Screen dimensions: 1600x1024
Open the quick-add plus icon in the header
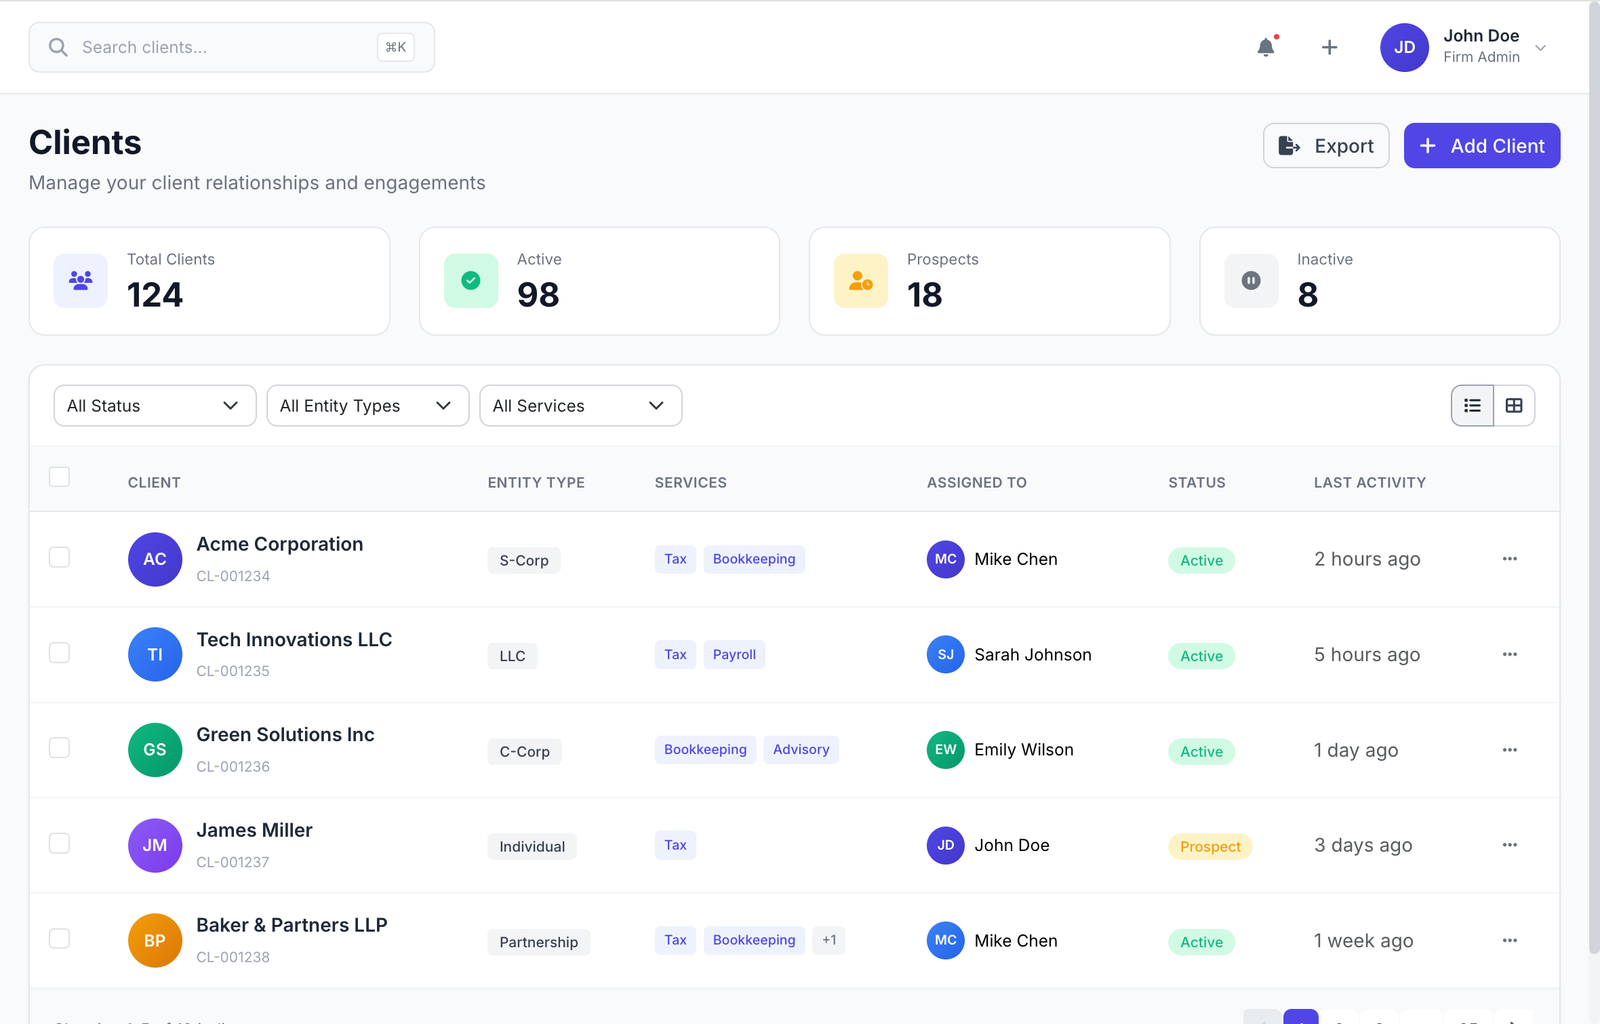coord(1329,47)
